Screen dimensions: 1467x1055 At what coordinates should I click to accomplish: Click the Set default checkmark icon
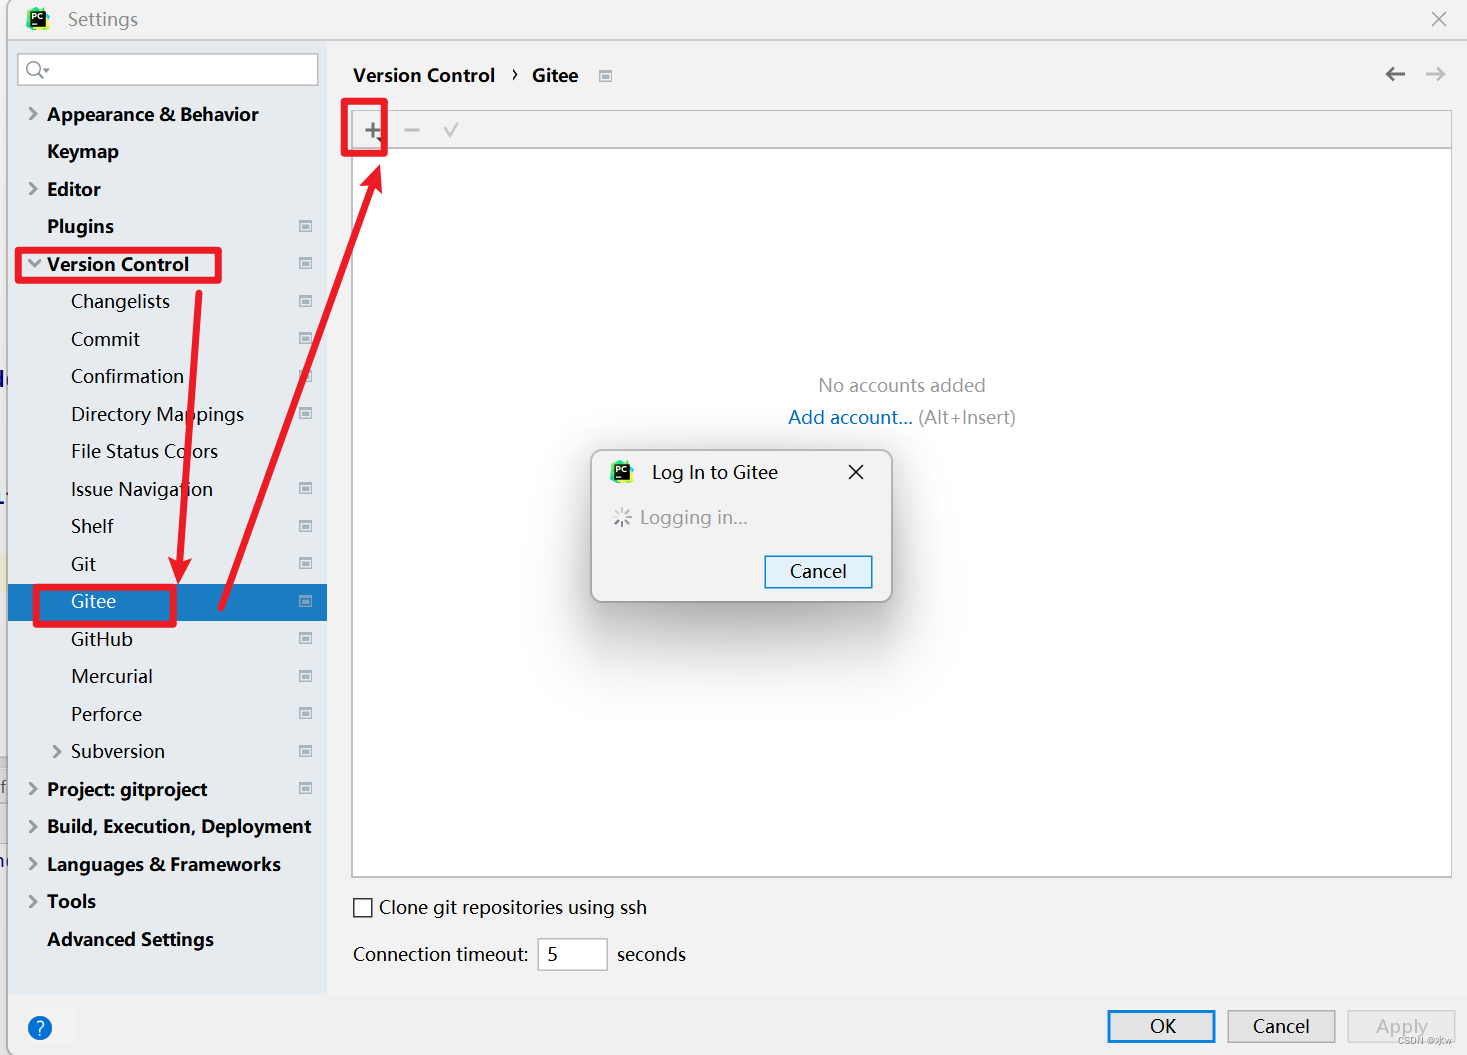coord(451,130)
